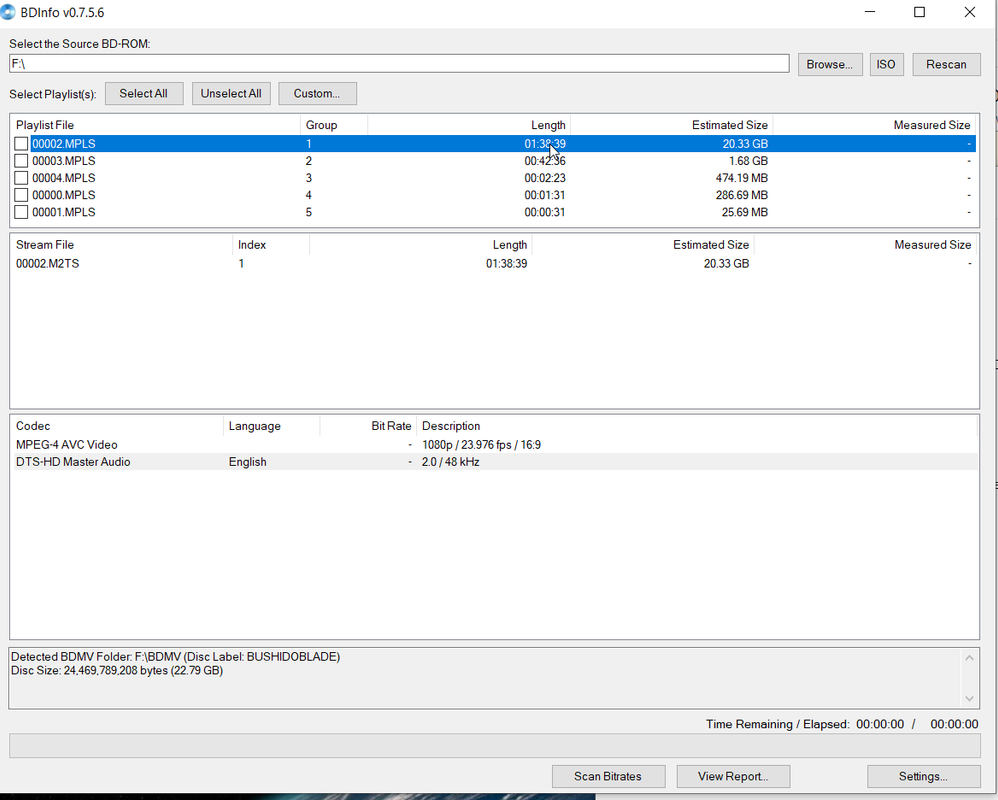Image resolution: width=998 pixels, height=800 pixels.
Task: Click the Language column header
Action: [x=271, y=426]
